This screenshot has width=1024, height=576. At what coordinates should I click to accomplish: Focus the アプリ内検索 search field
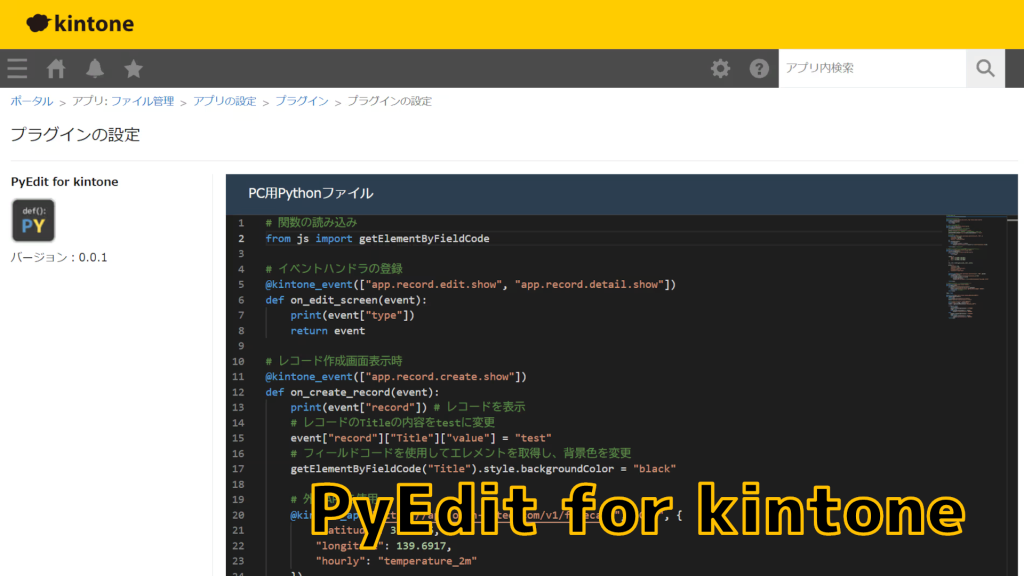tap(872, 68)
